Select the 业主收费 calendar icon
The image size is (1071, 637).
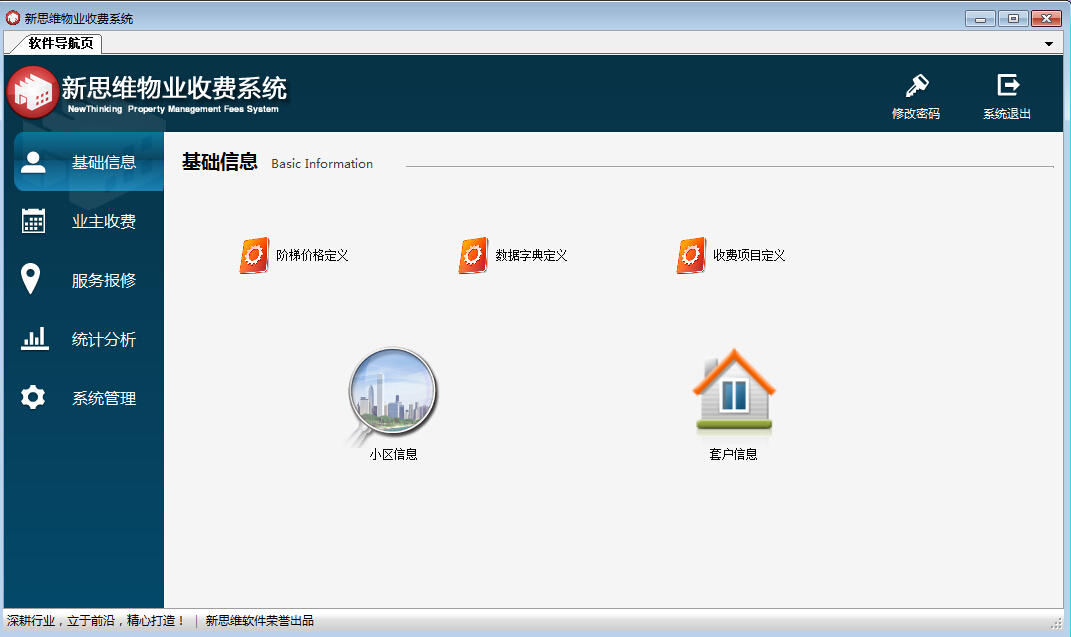tap(33, 221)
